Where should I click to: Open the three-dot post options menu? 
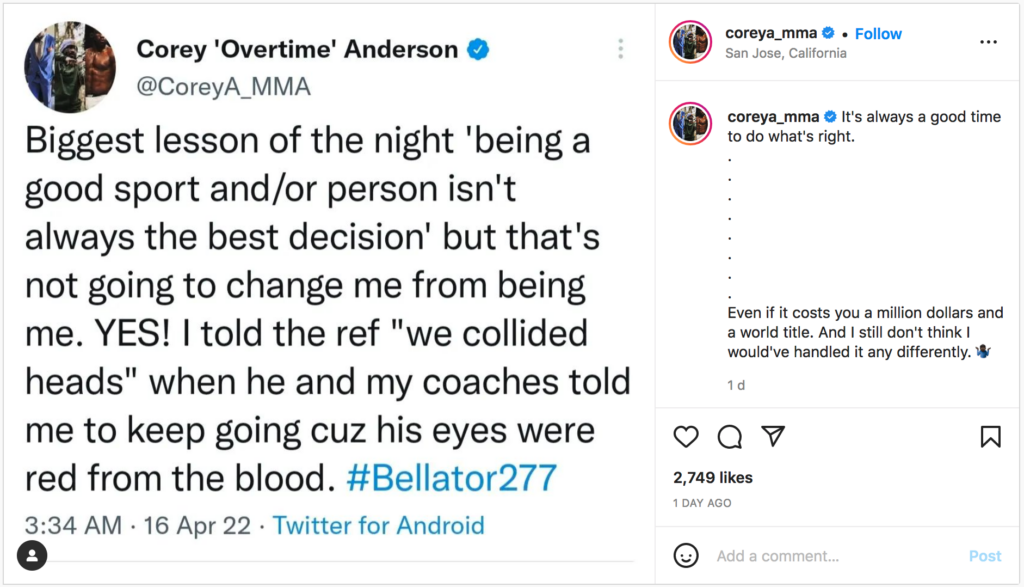[x=988, y=42]
